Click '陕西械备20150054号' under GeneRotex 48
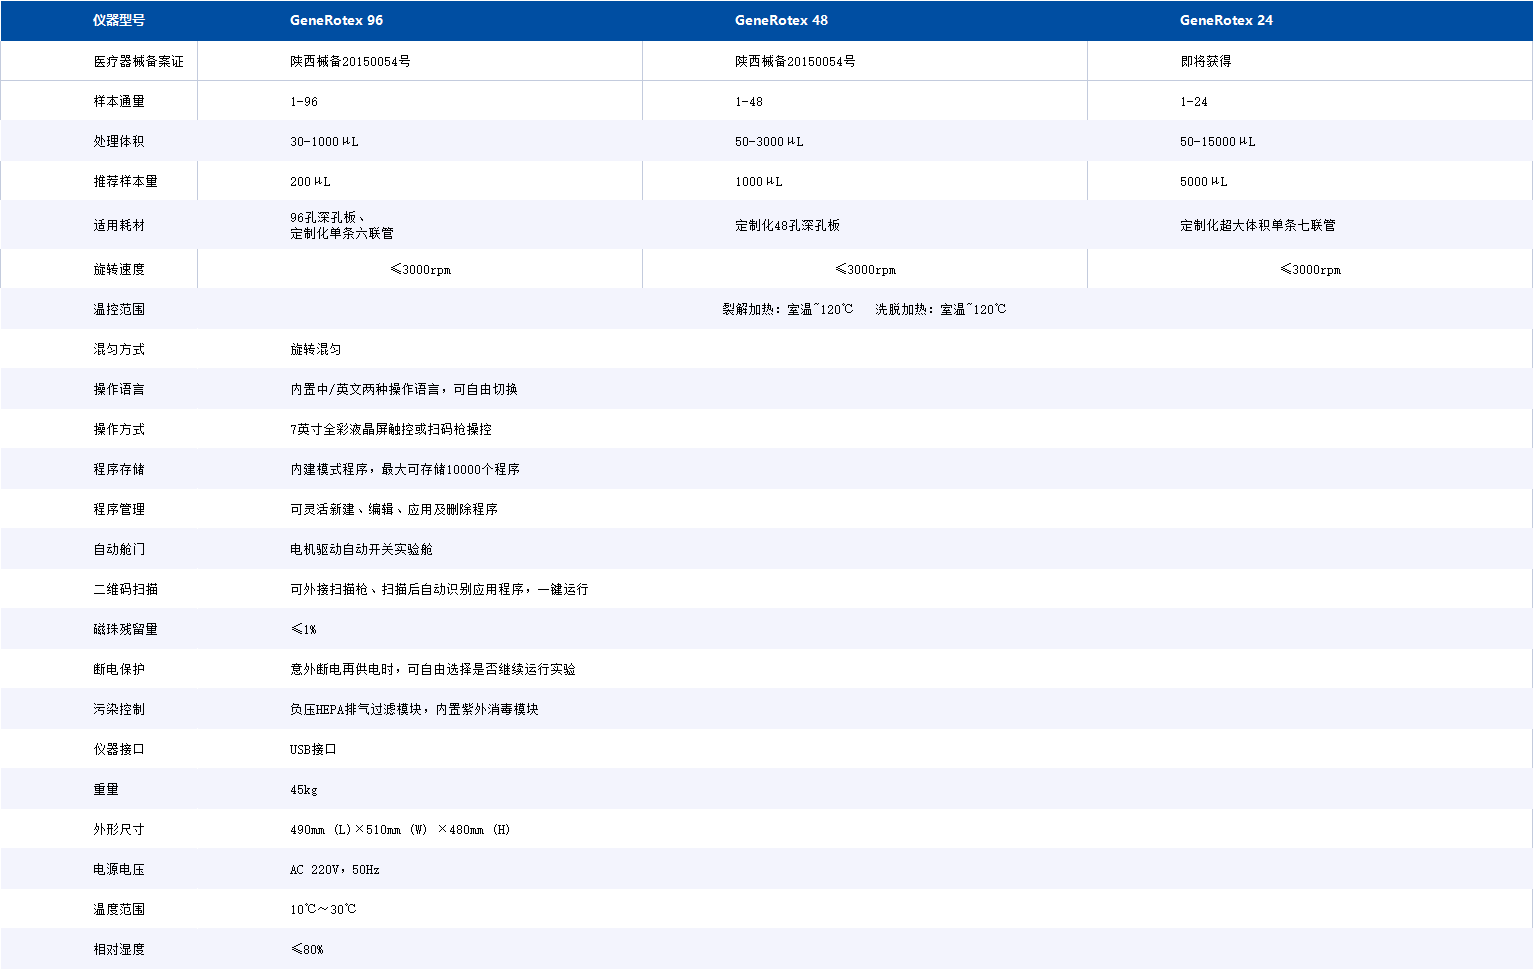 point(795,61)
